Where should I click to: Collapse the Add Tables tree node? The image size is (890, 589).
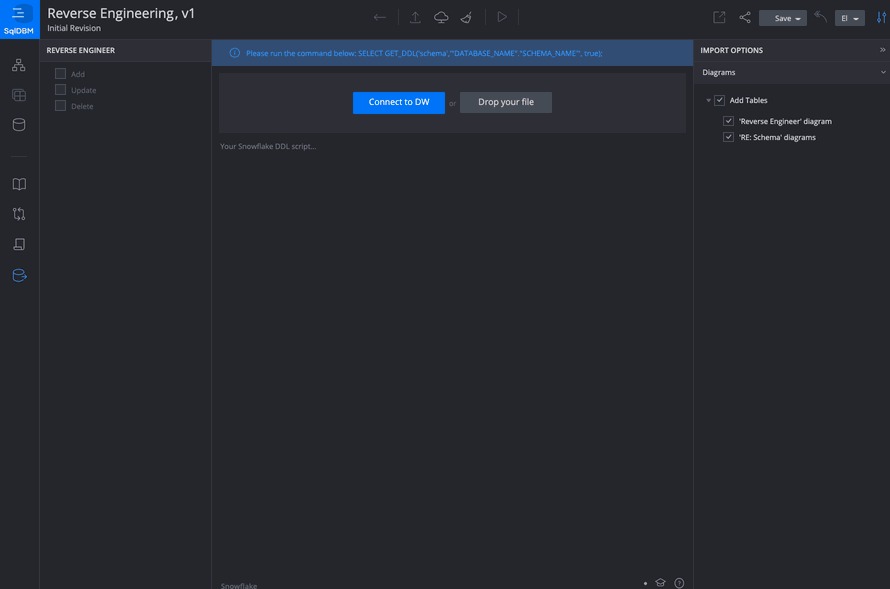click(709, 100)
